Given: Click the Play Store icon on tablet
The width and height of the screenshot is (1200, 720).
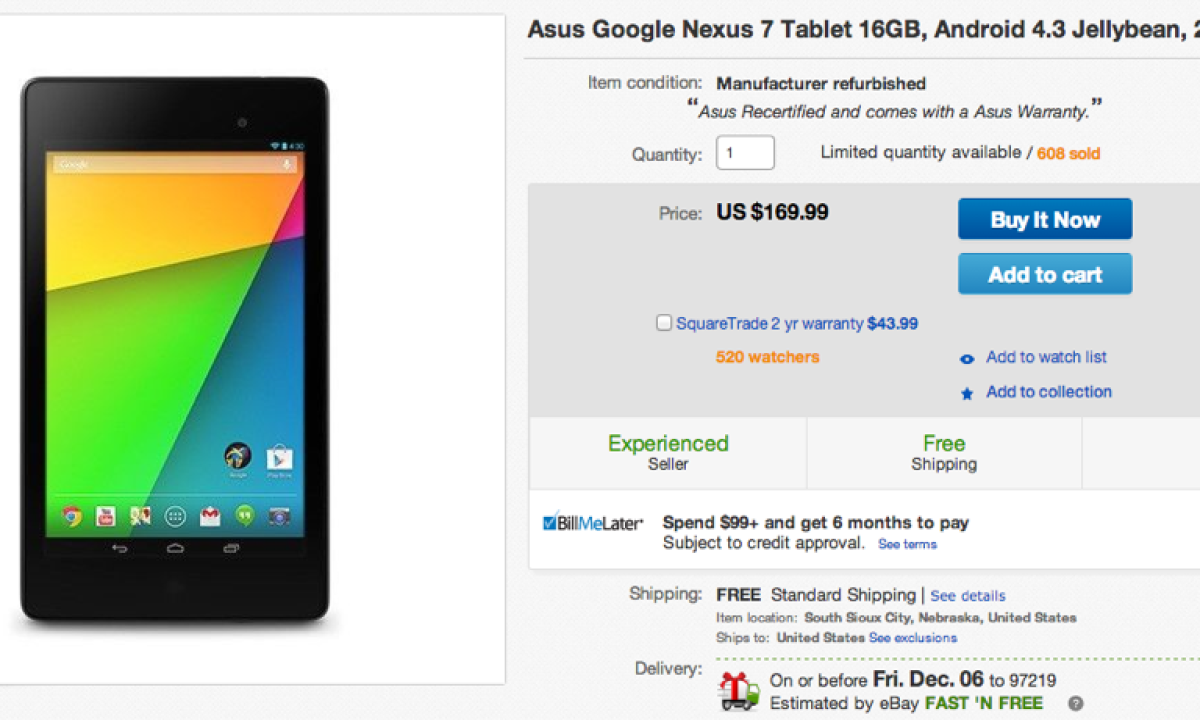Looking at the screenshot, I should [x=279, y=458].
